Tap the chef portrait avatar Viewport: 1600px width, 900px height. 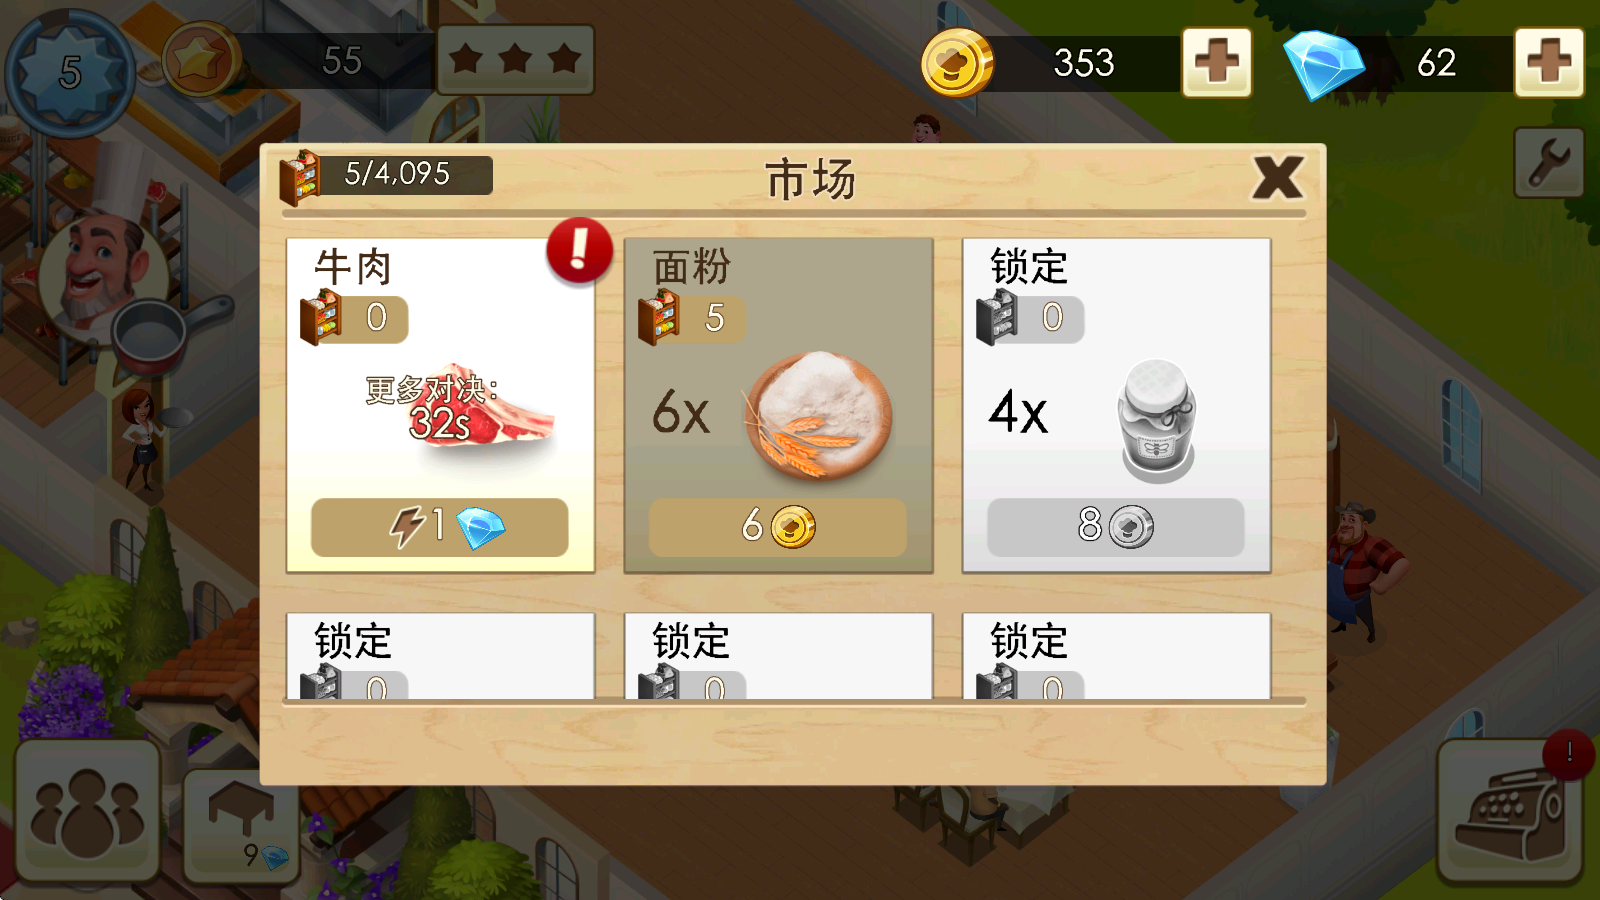tap(100, 270)
